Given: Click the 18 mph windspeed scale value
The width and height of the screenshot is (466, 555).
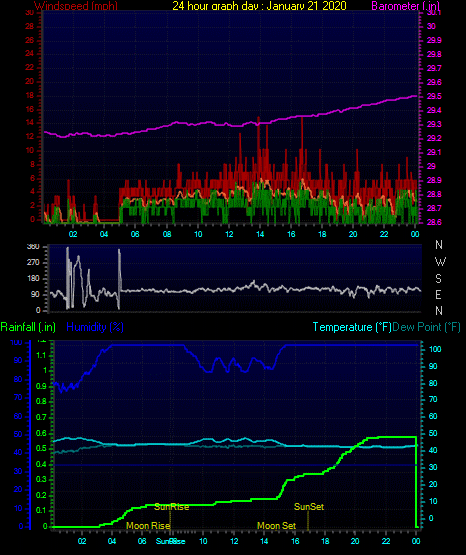Looking at the screenshot, I should (30, 96).
